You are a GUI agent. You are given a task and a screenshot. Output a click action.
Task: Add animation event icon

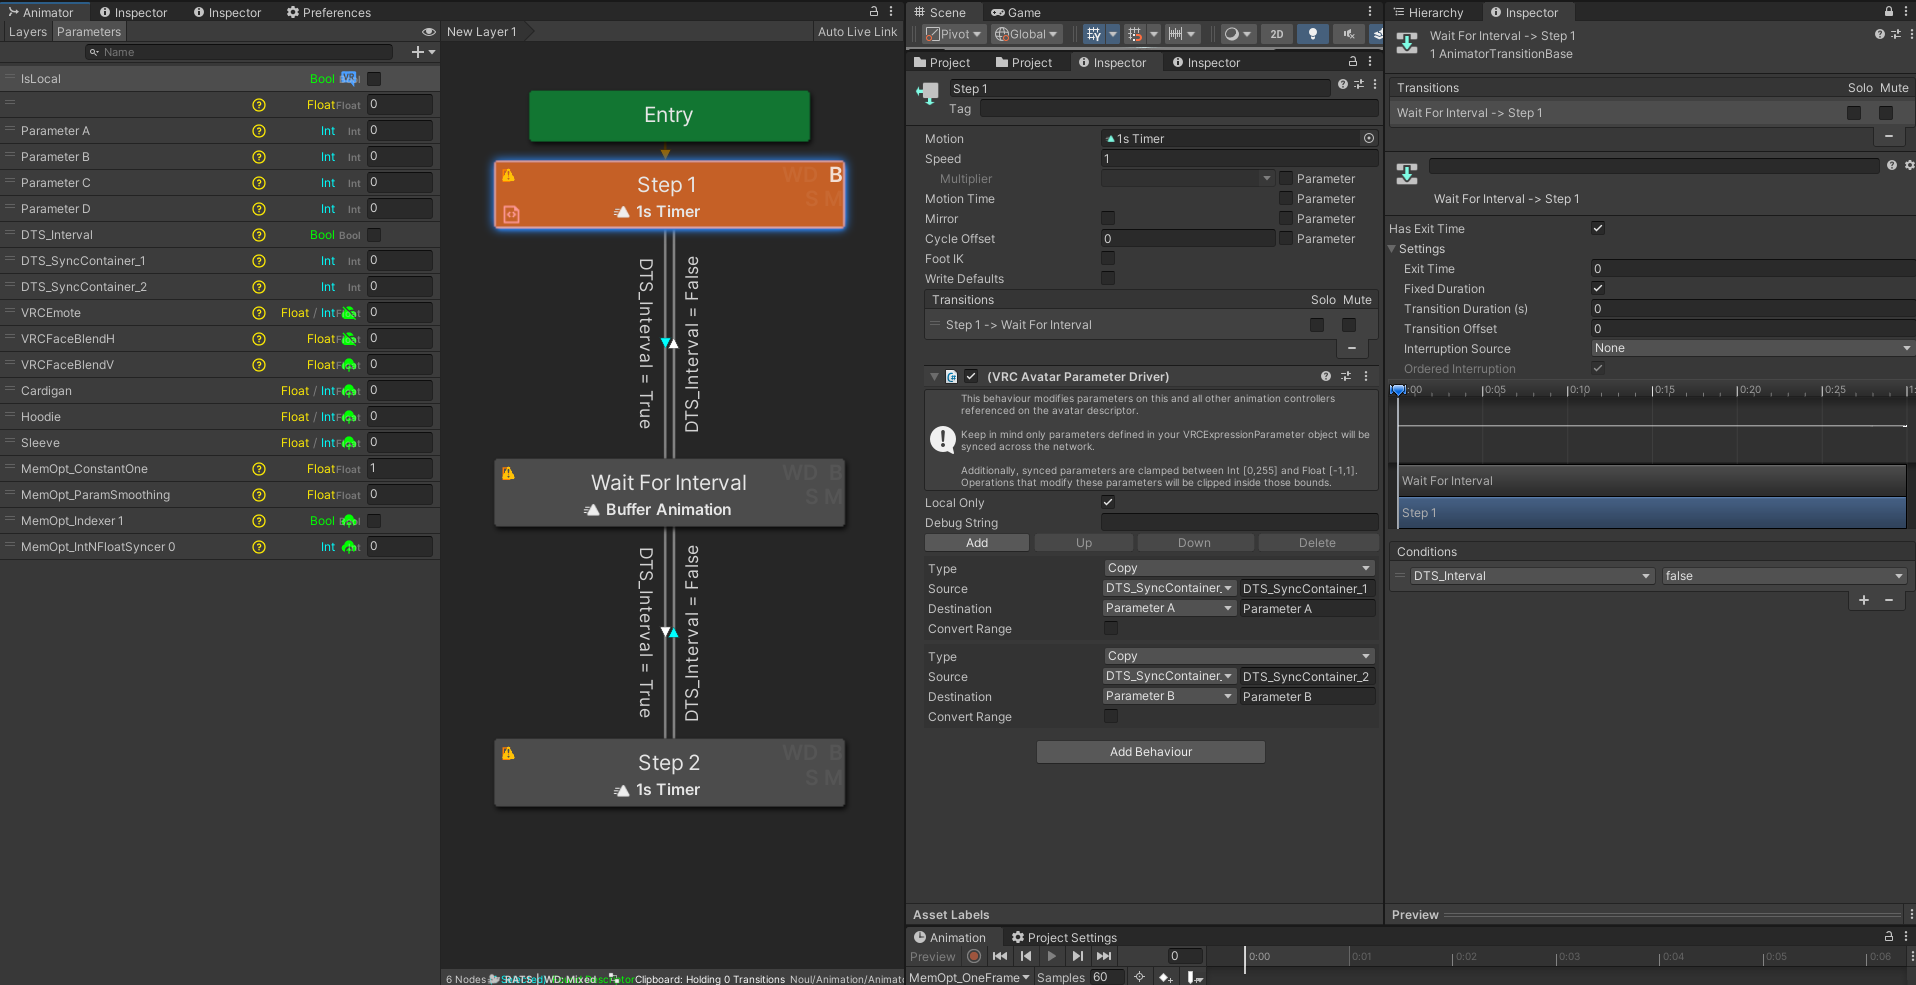pyautogui.click(x=1195, y=977)
